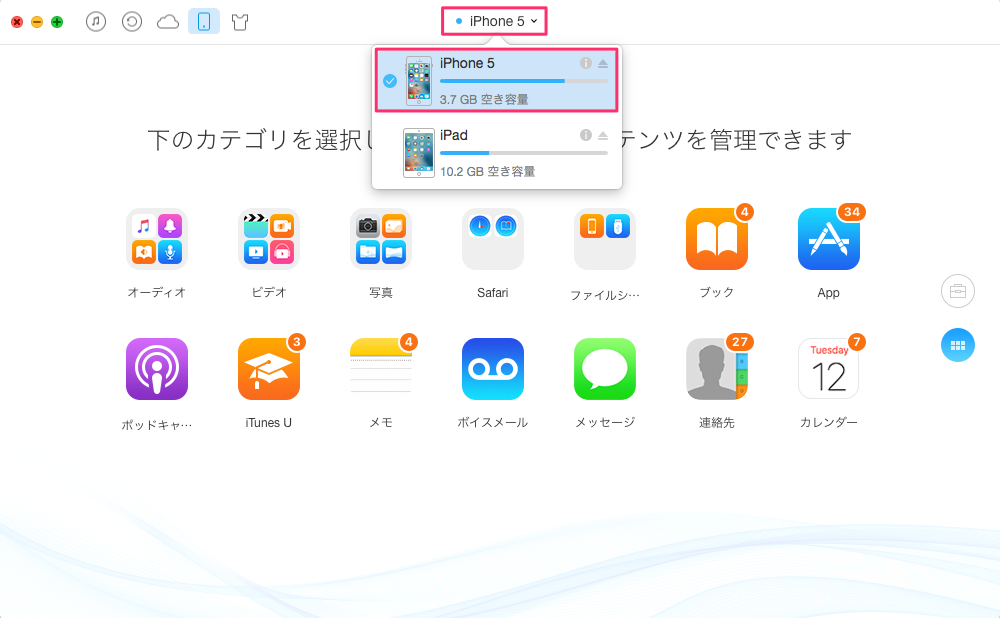Click the selected checkmark beside iPhone 5
The width and height of the screenshot is (1000, 618).
390,81
